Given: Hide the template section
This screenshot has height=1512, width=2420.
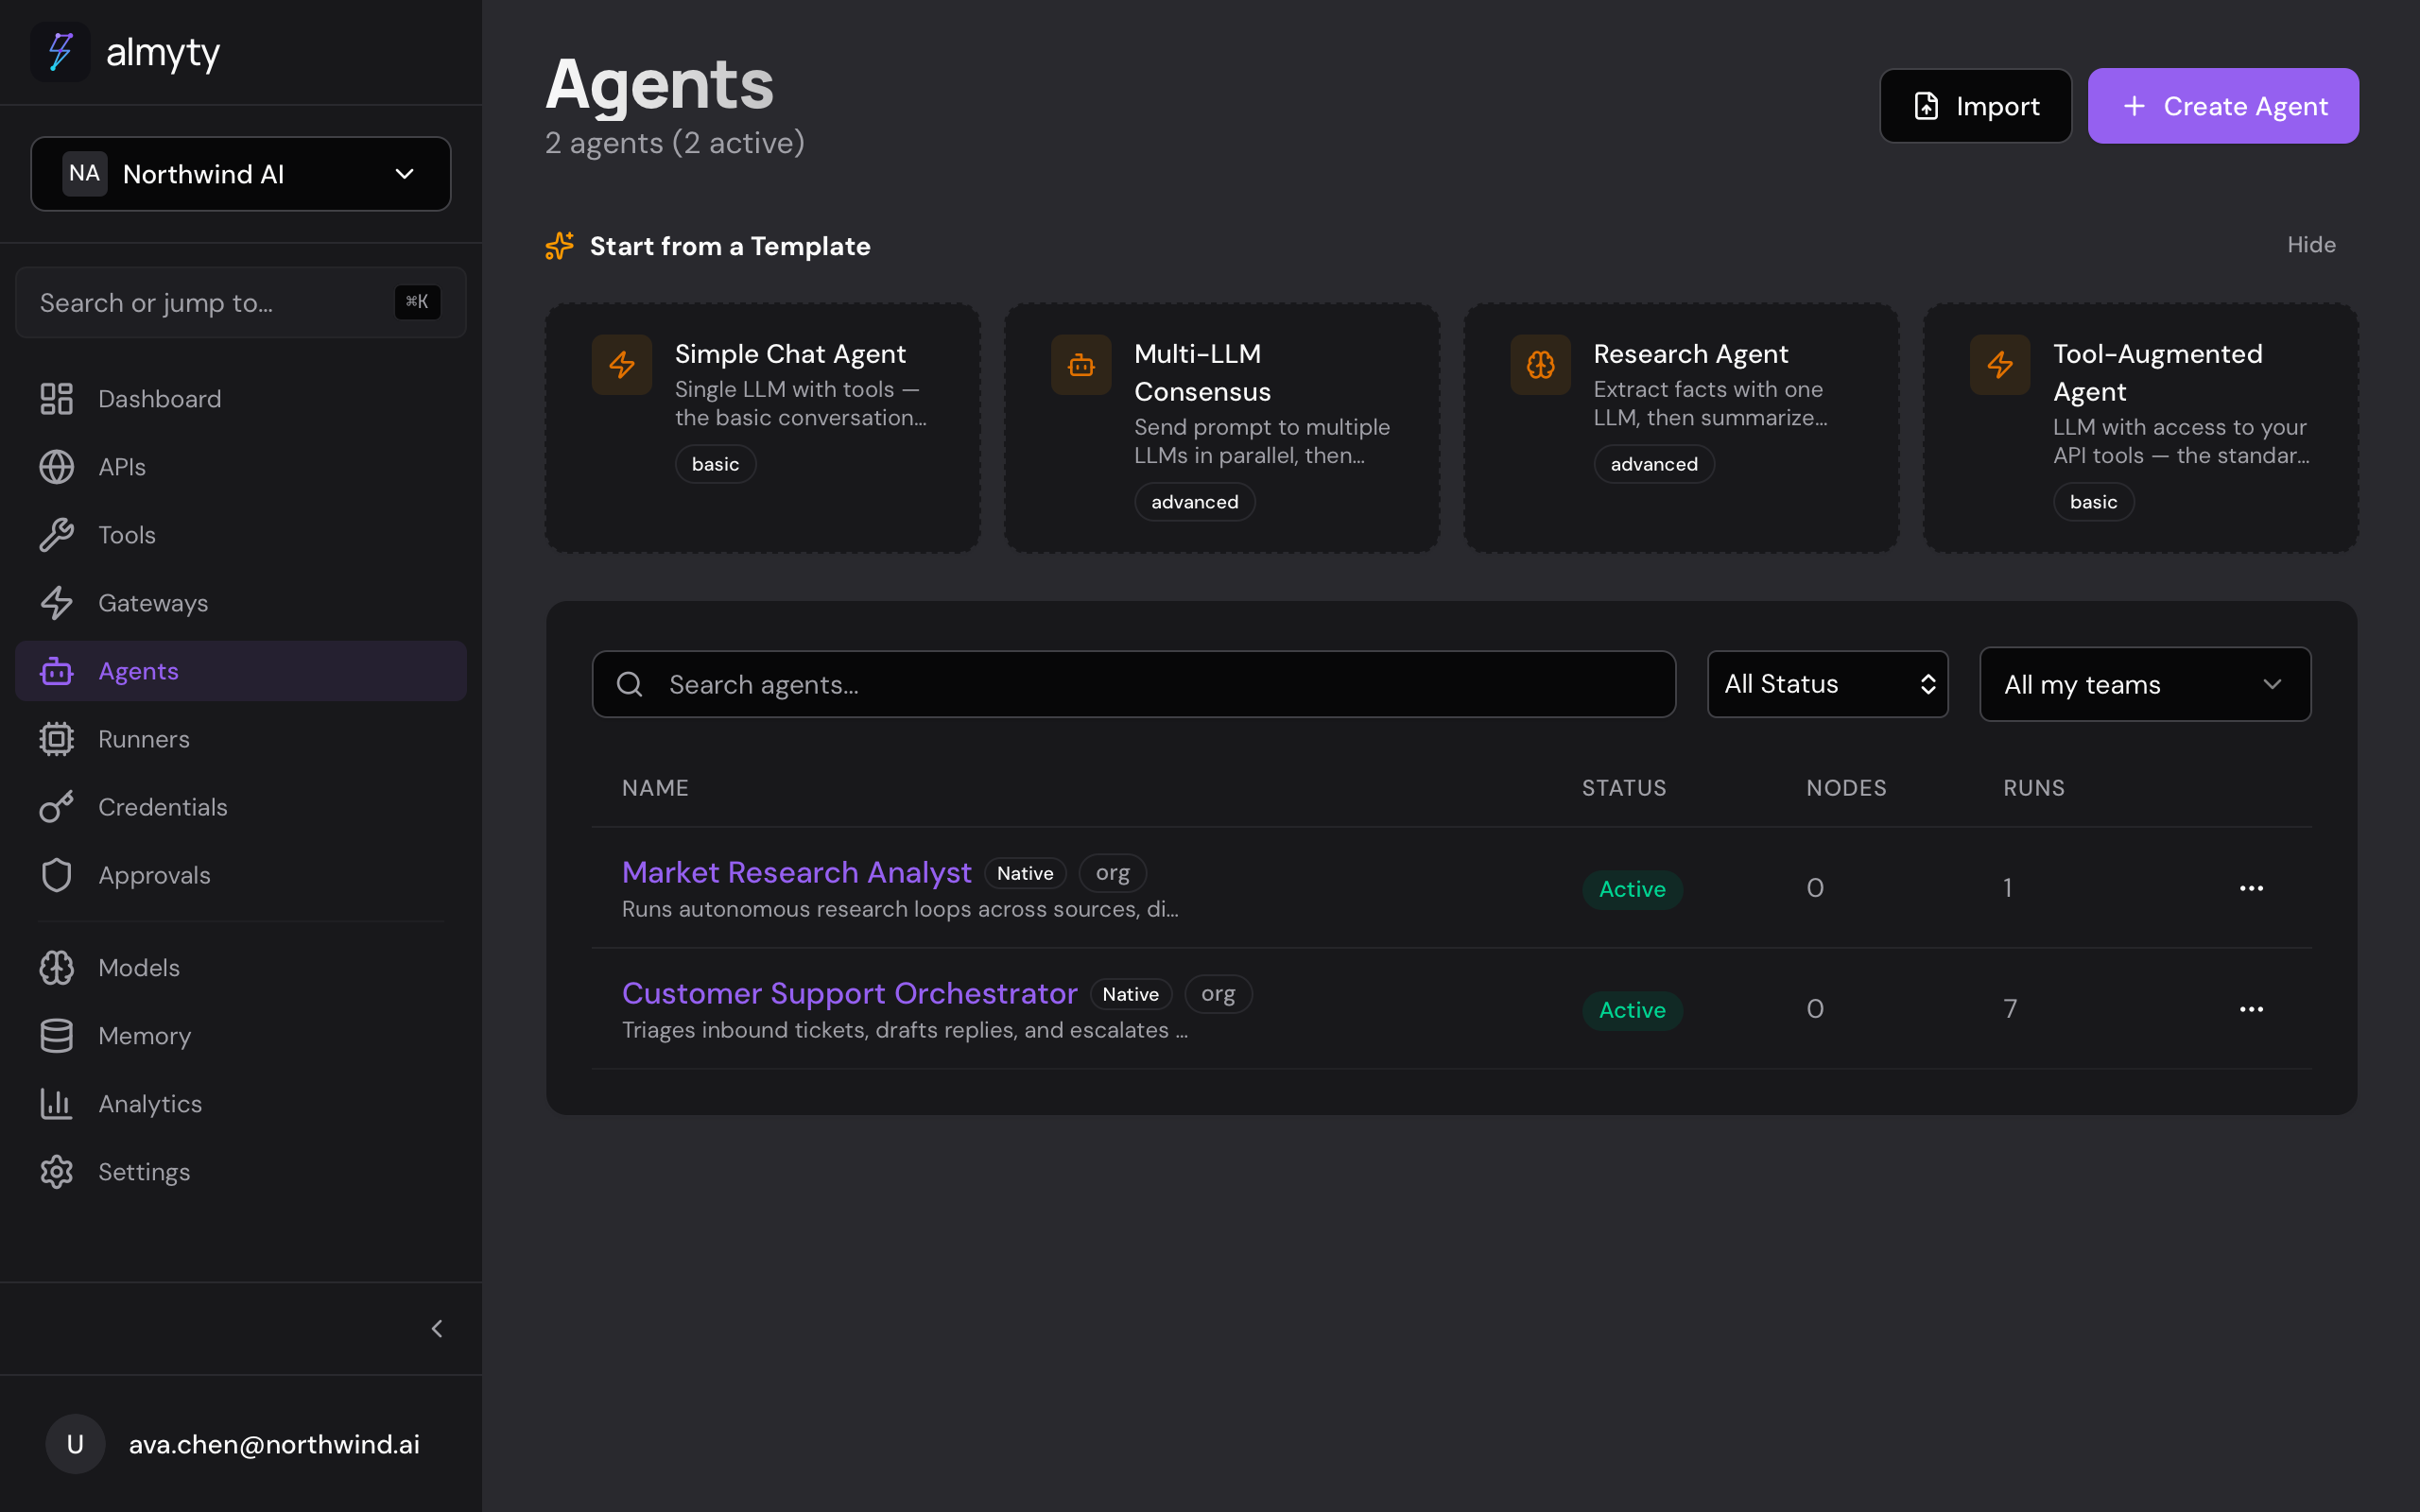Looking at the screenshot, I should [x=2311, y=245].
